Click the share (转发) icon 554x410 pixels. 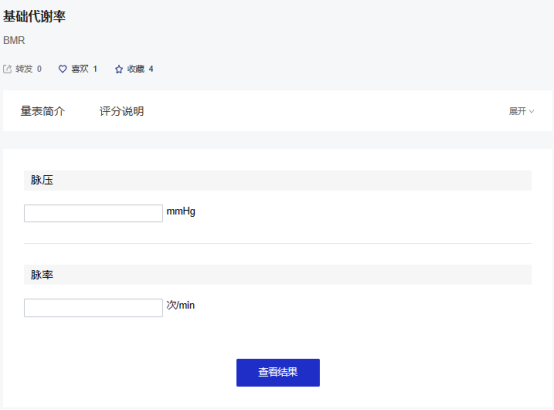click(7, 69)
